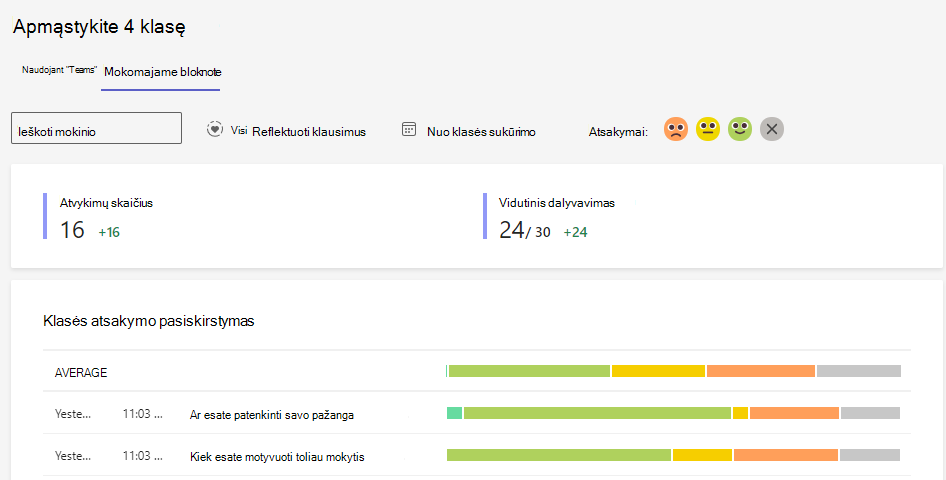Toggle the neutral yellow face response filter
The image size is (946, 480).
click(x=708, y=129)
